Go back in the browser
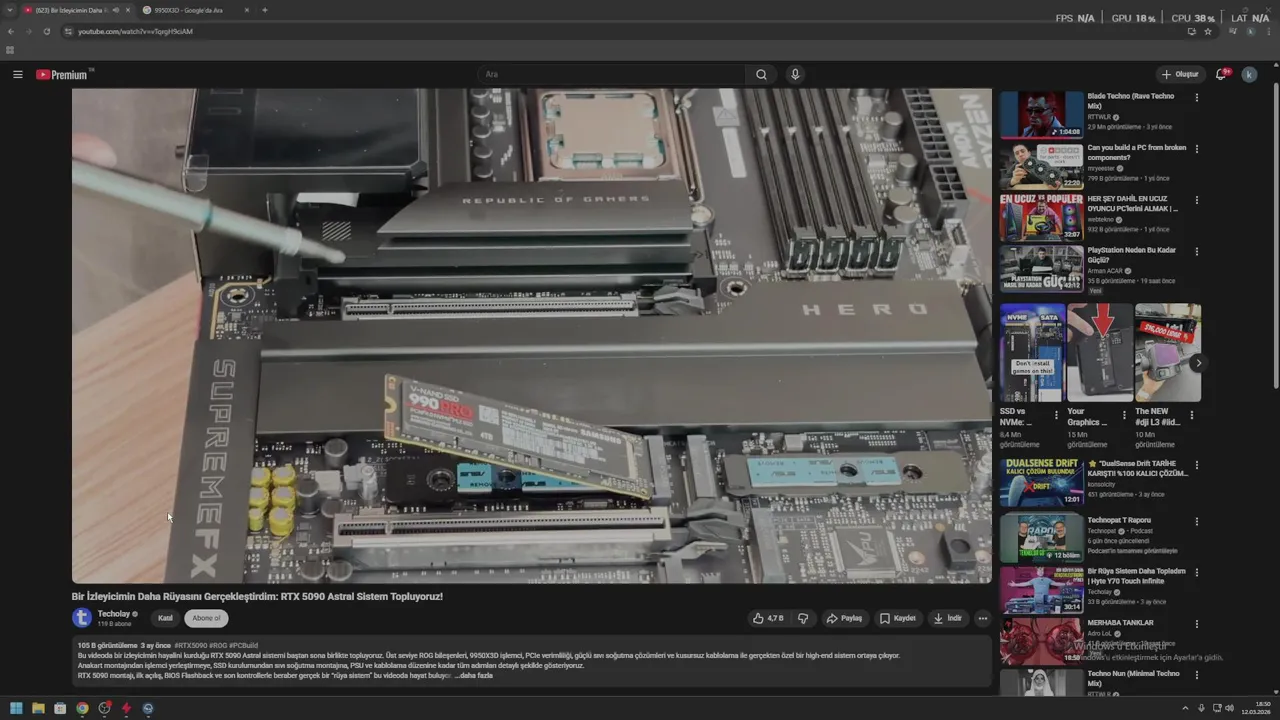 pos(11,31)
